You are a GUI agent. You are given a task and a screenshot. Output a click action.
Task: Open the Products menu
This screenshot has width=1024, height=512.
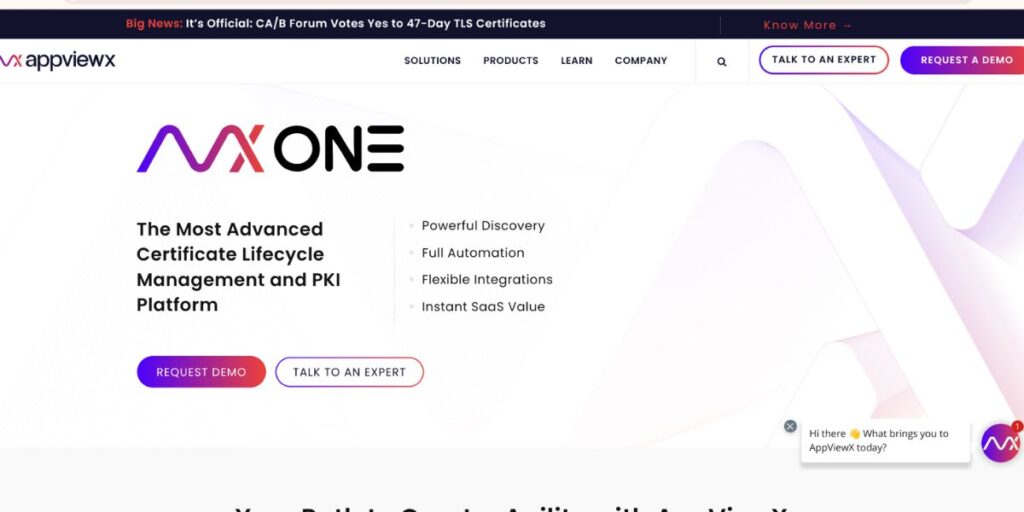click(510, 61)
